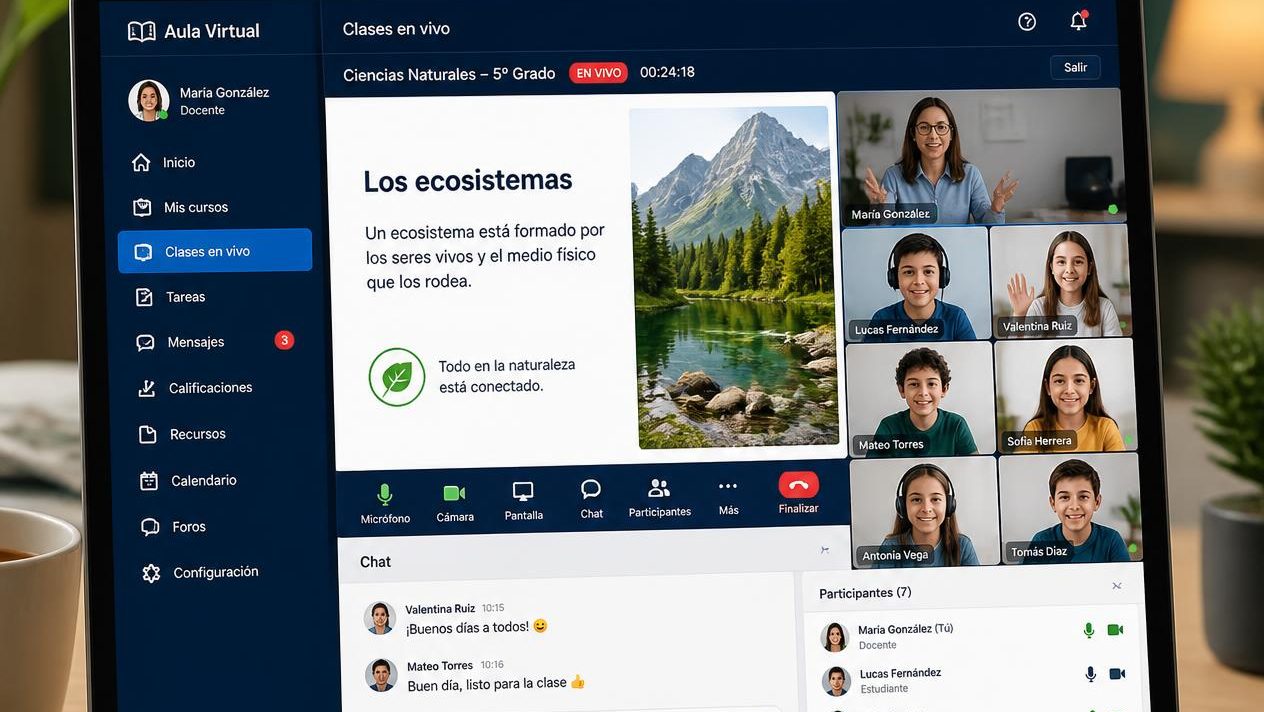Image resolution: width=1264 pixels, height=712 pixels.
Task: Toggle Lucas Fernández's camera in Participantes list
Action: (1117, 674)
